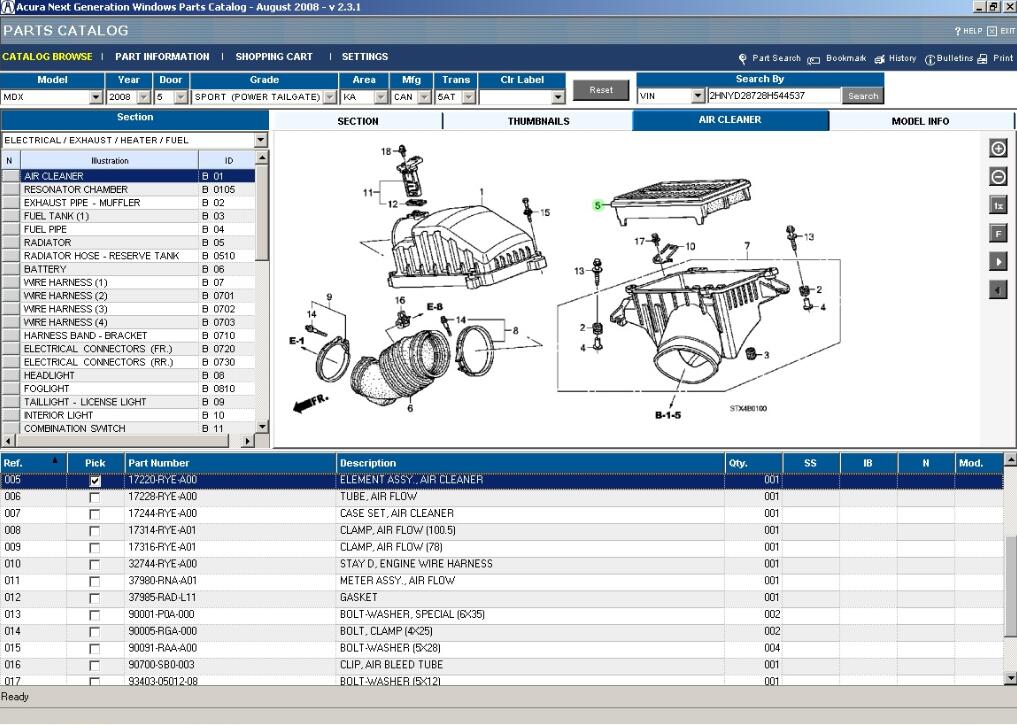Click the Ref. column header
1017x725 pixels.
tap(33, 463)
